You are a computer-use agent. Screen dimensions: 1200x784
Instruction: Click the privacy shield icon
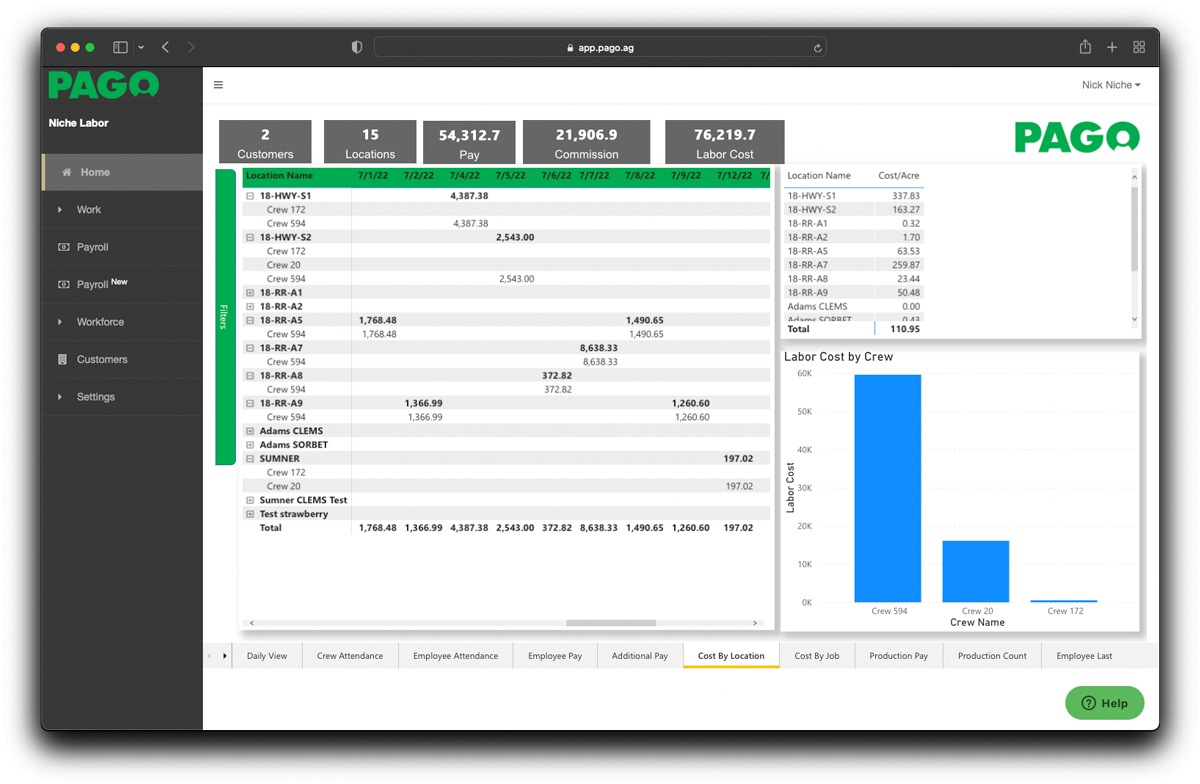point(357,47)
